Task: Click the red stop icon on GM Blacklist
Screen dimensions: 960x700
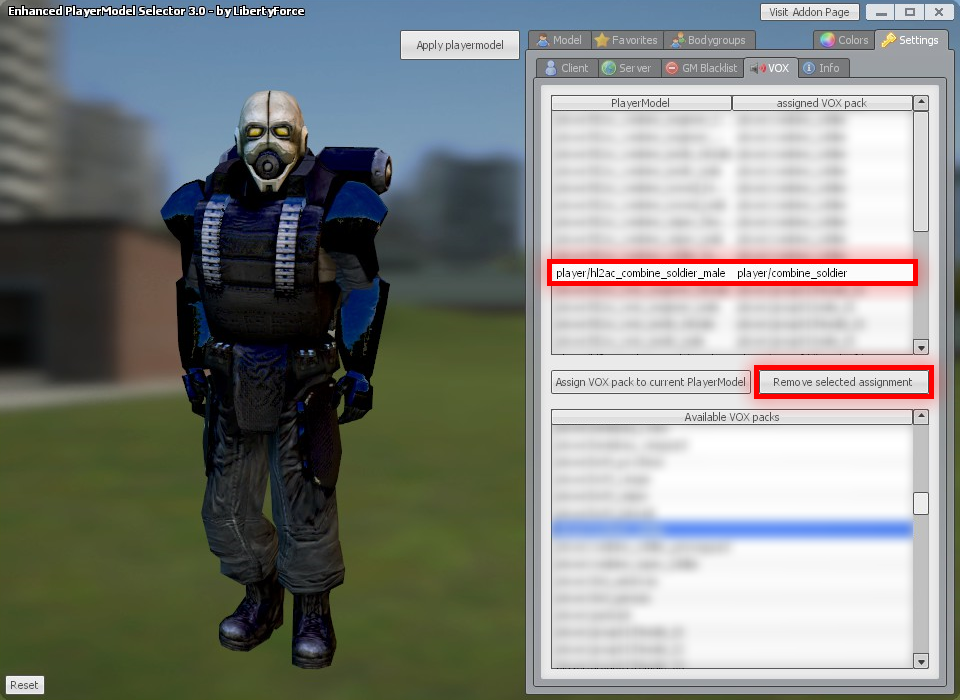Action: 672,68
